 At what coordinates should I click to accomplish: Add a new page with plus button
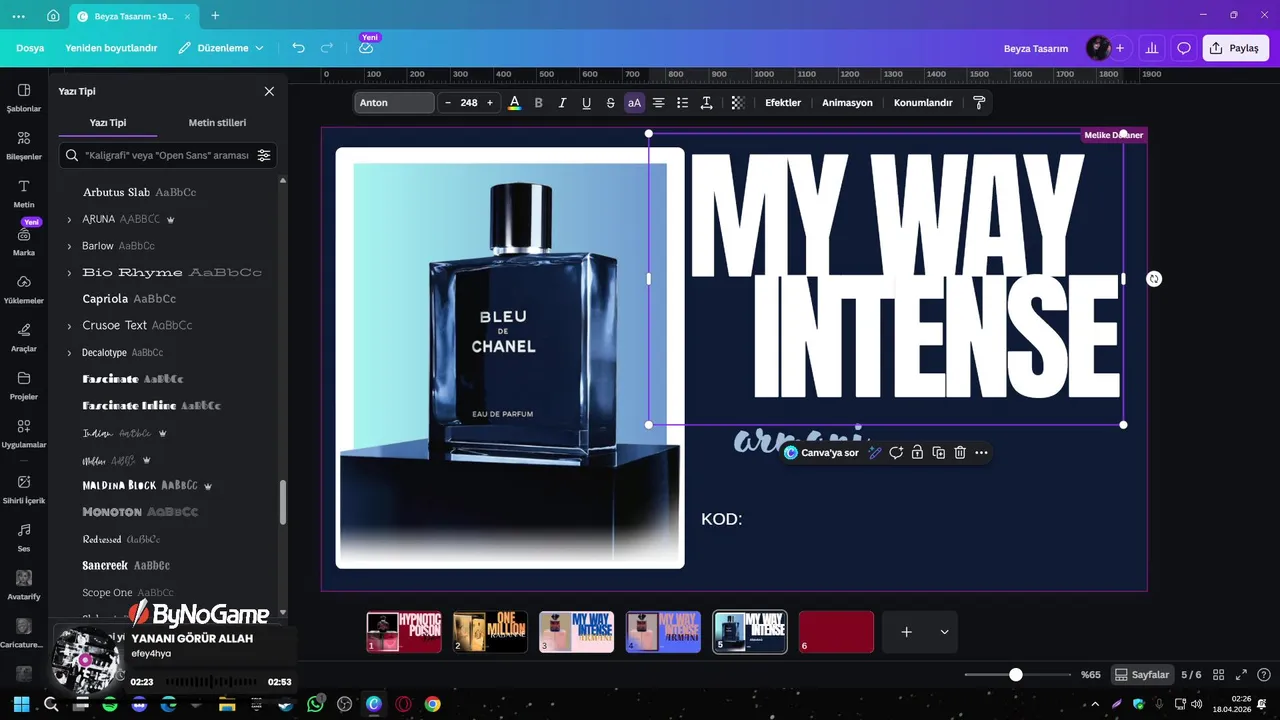(x=906, y=632)
